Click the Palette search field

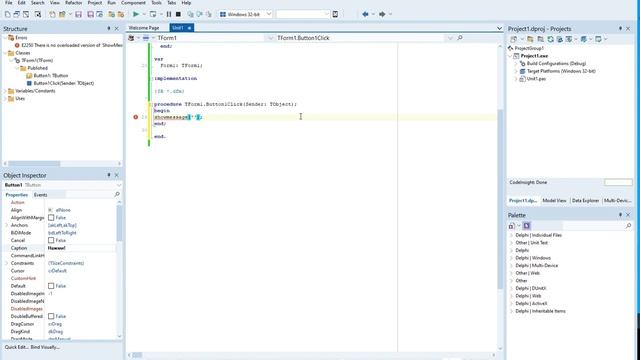click(593, 226)
